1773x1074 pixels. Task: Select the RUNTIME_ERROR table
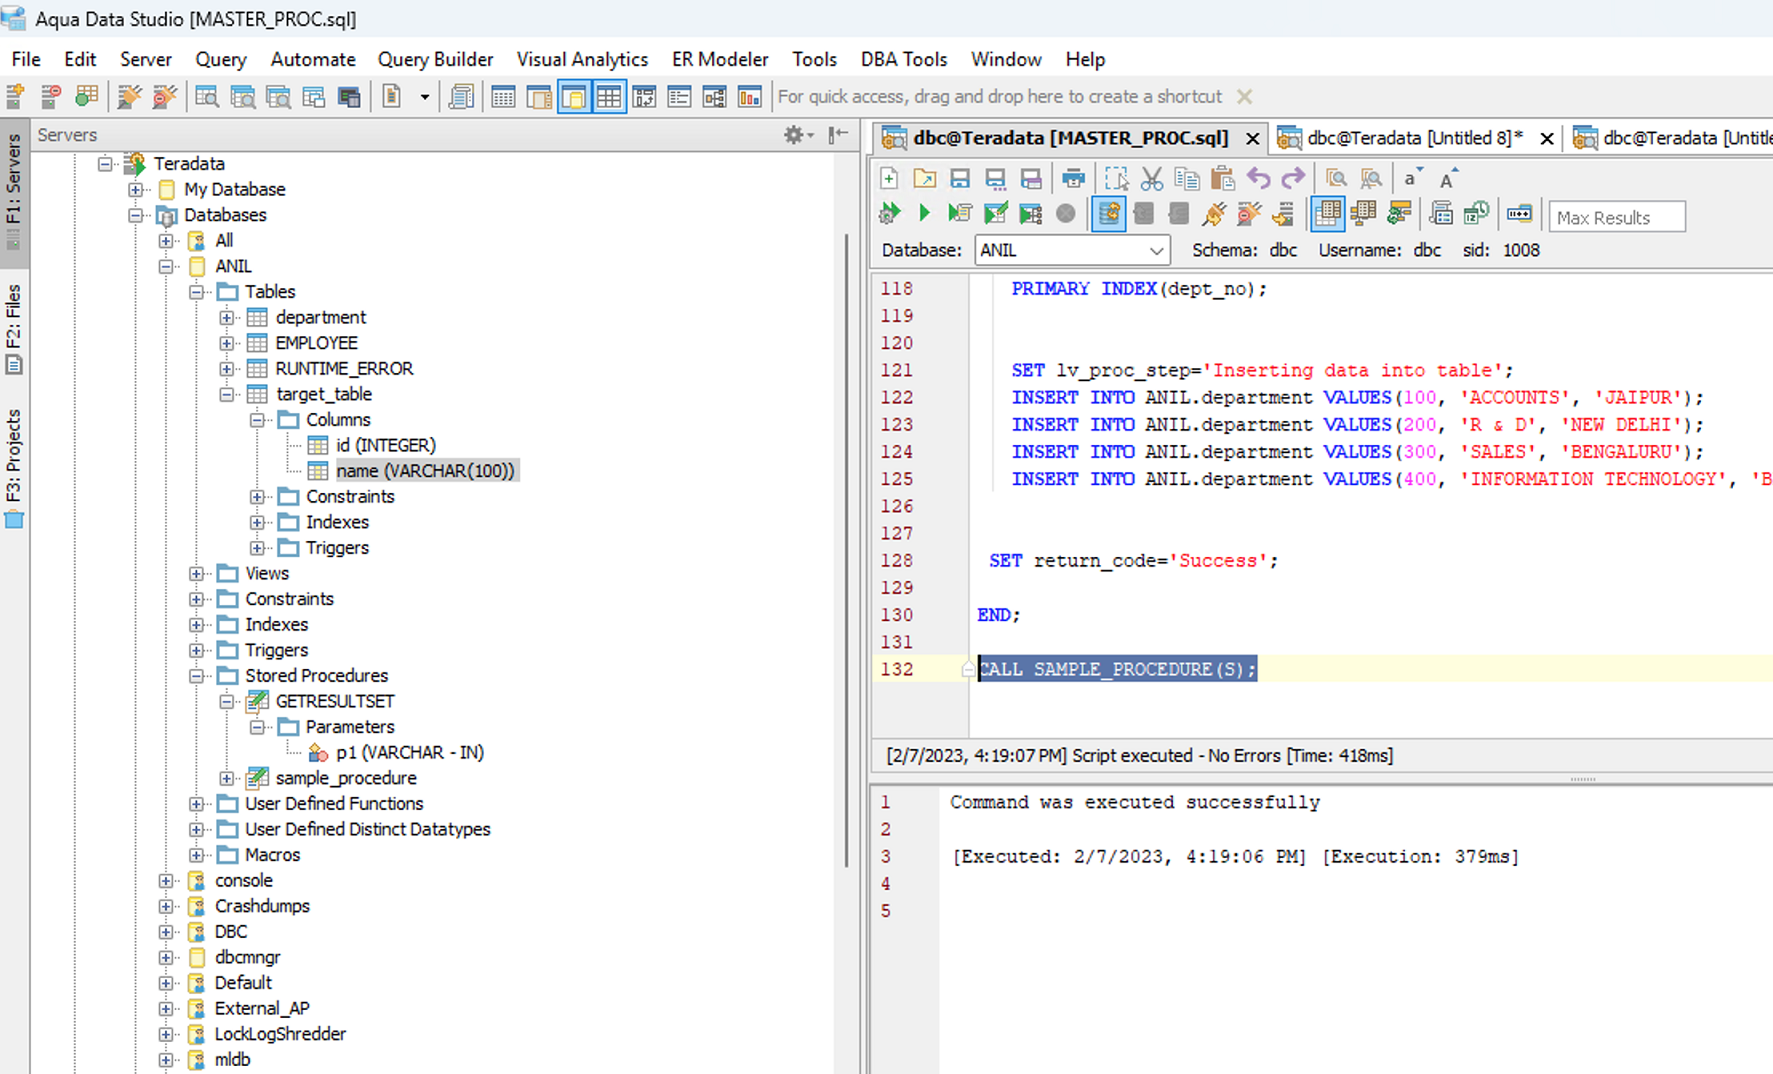343,368
